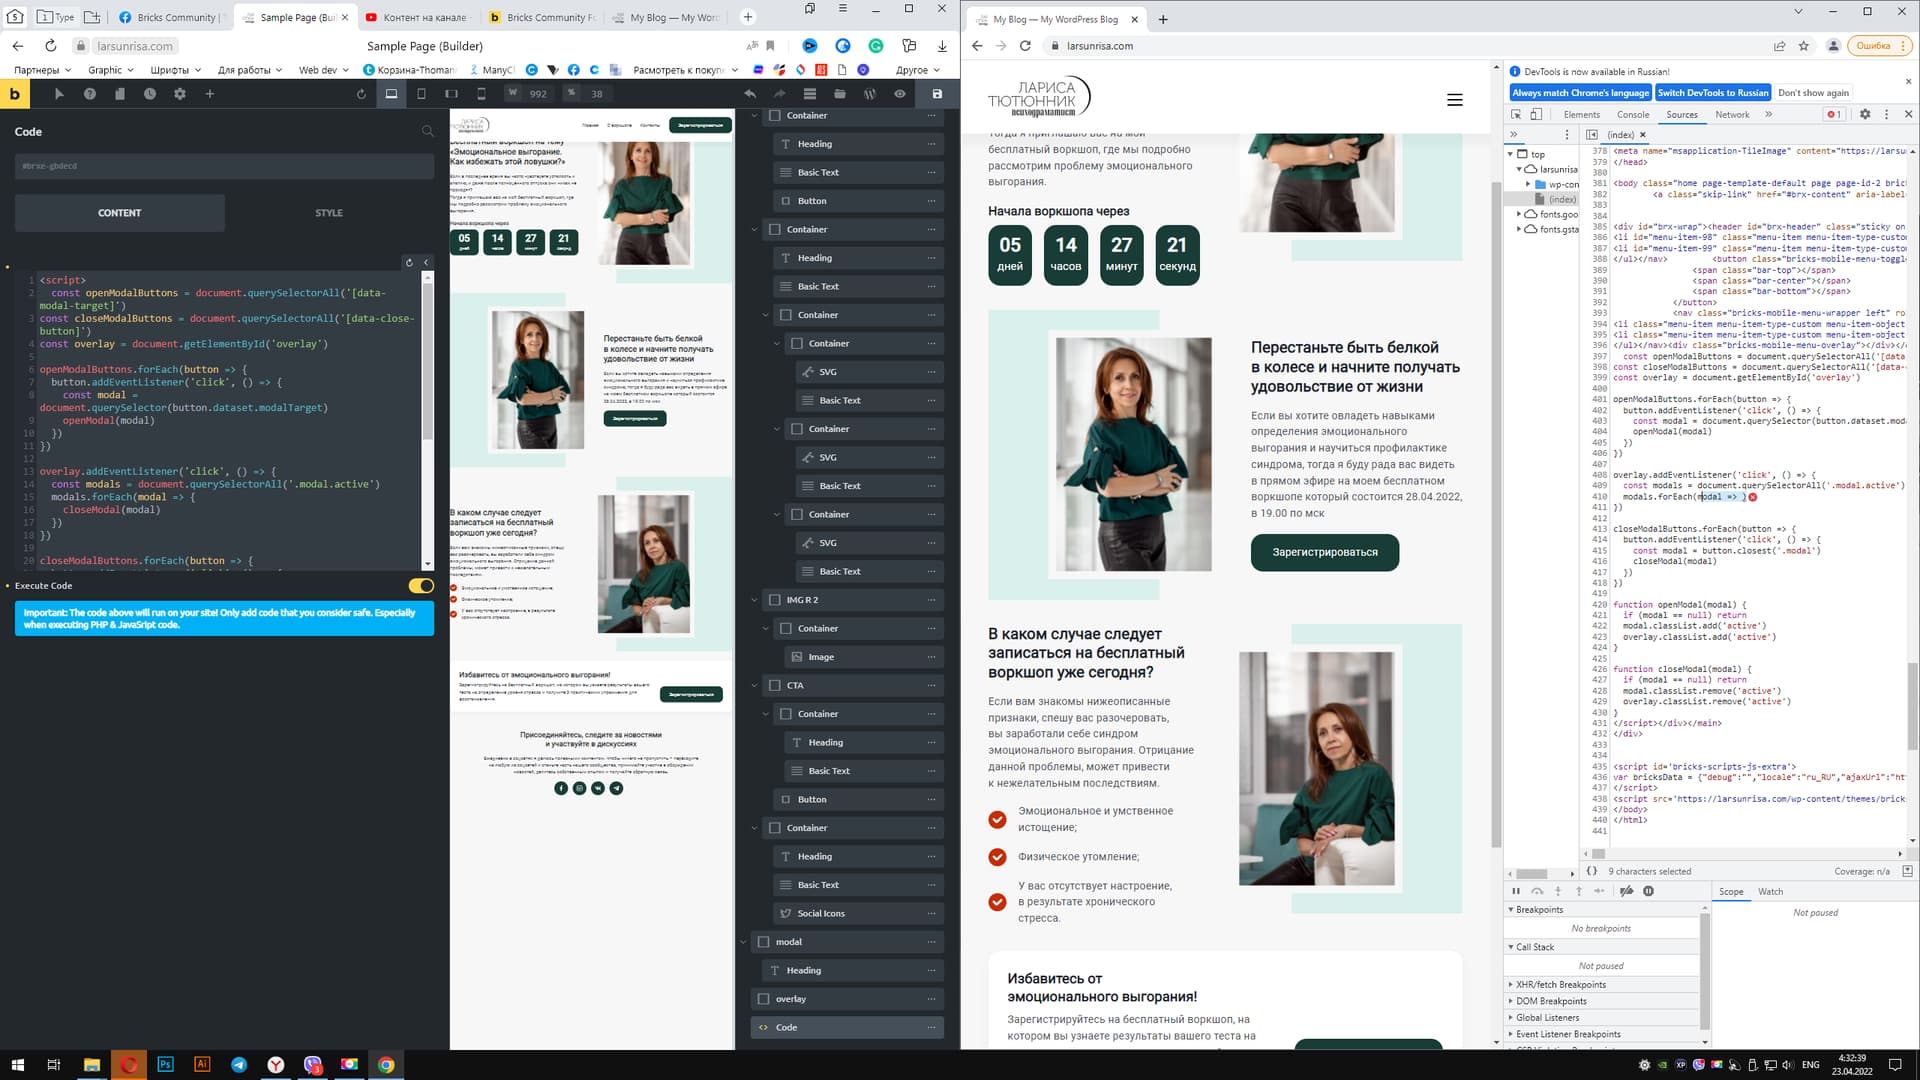Open the Windows Start button
The height and width of the screenshot is (1080, 1920).
tap(17, 1064)
